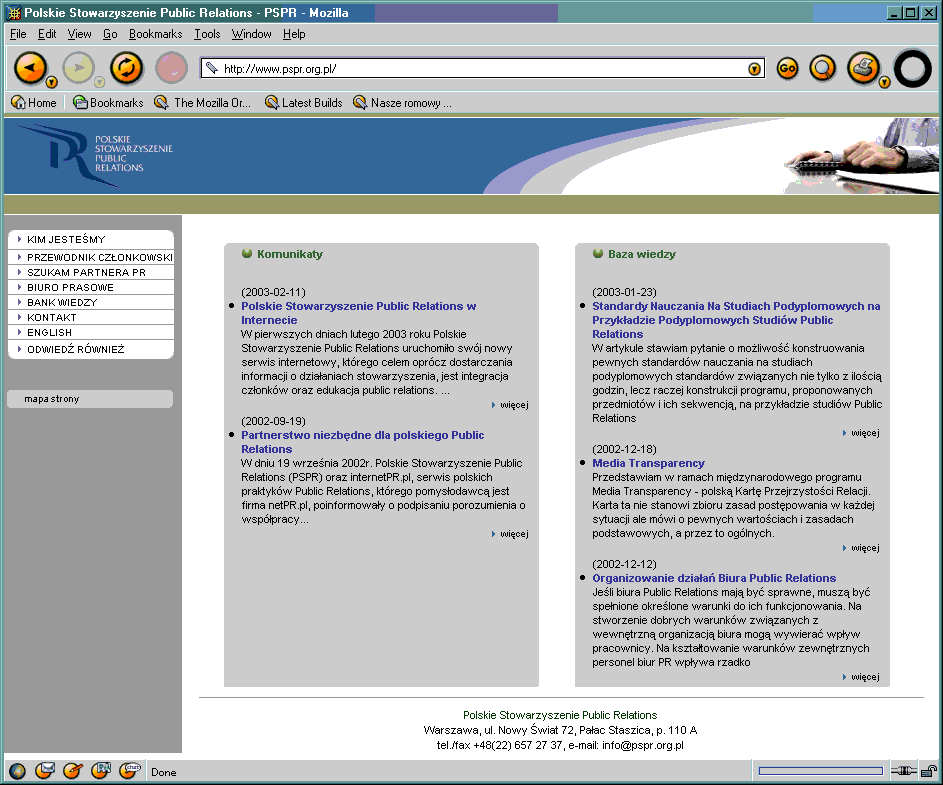943x785 pixels.
Task: Open Organizowanie działań Biura Public Relations article
Action: tap(714, 578)
